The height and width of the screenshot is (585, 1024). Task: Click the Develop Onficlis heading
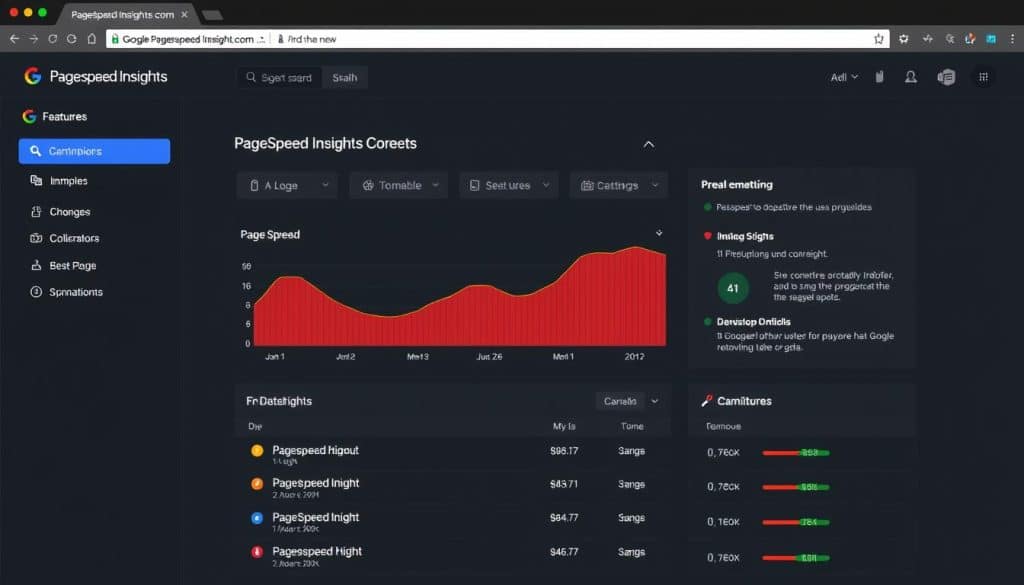pos(754,322)
